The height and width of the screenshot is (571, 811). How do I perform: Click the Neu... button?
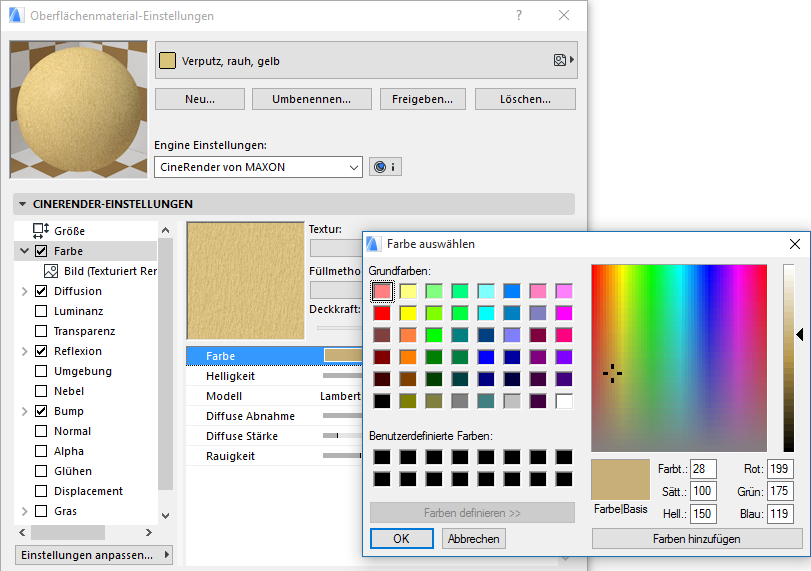[x=200, y=99]
